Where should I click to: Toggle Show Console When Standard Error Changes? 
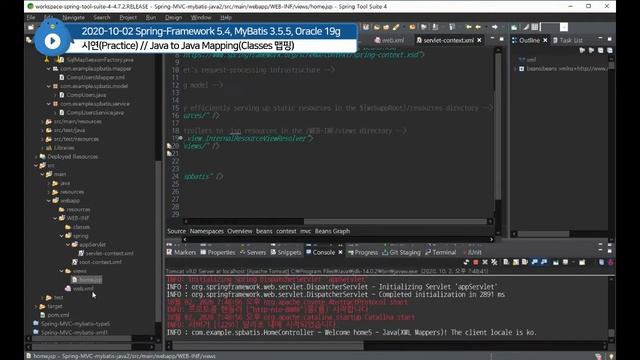pos(544,262)
